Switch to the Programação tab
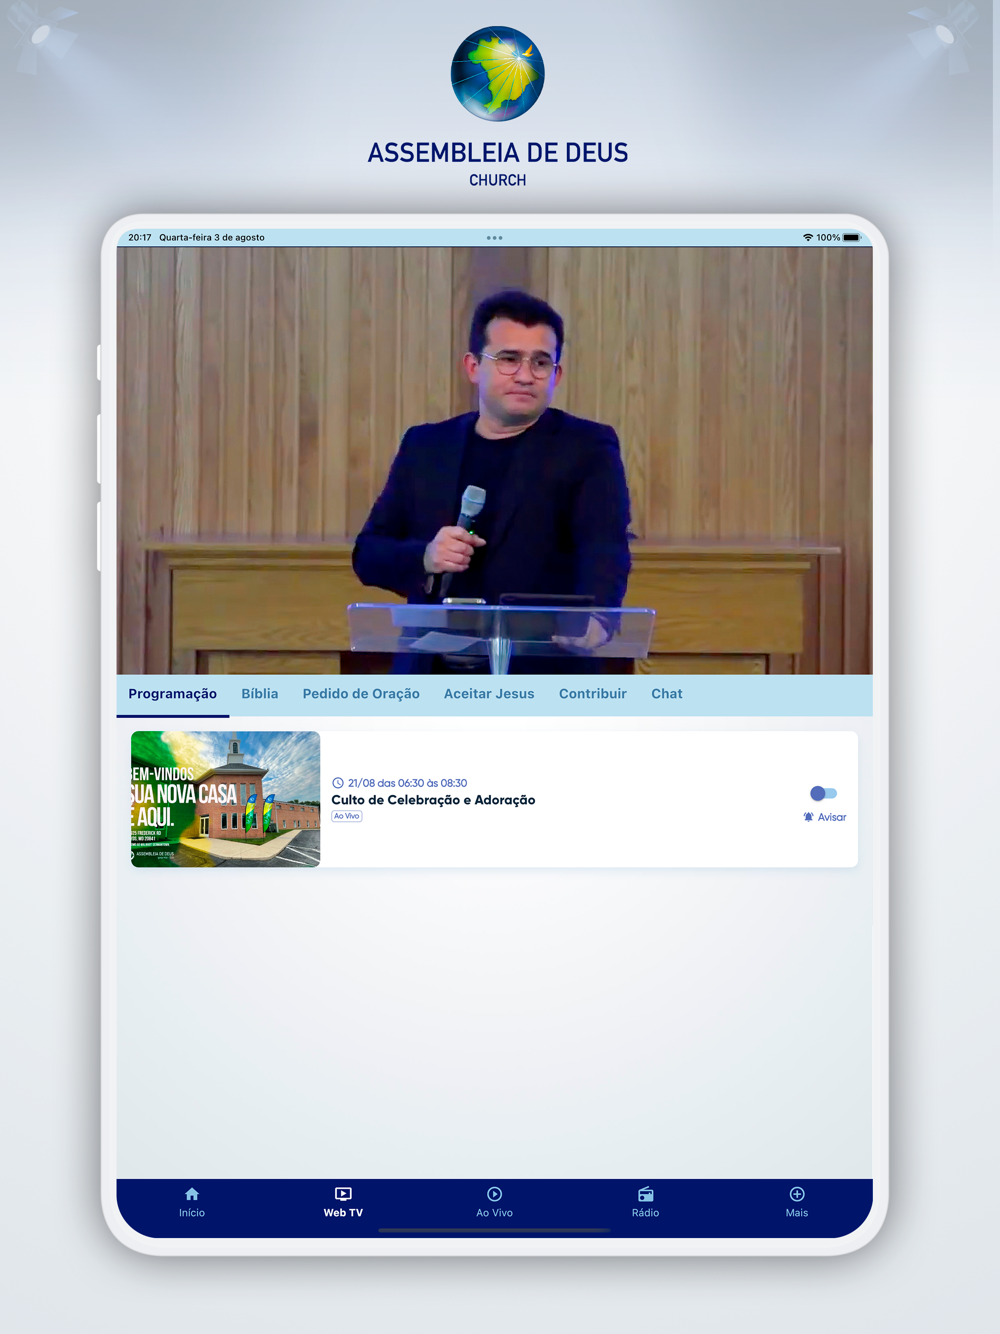 tap(172, 694)
